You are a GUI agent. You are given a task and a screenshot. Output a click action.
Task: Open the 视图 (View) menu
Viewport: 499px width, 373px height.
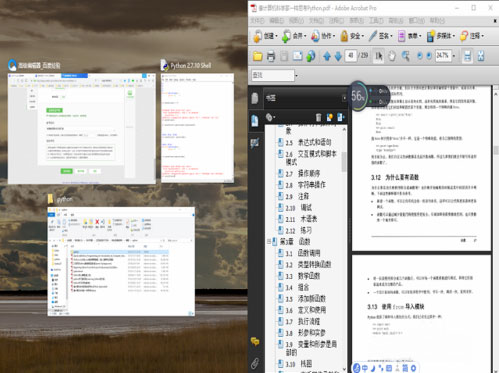coord(296,21)
